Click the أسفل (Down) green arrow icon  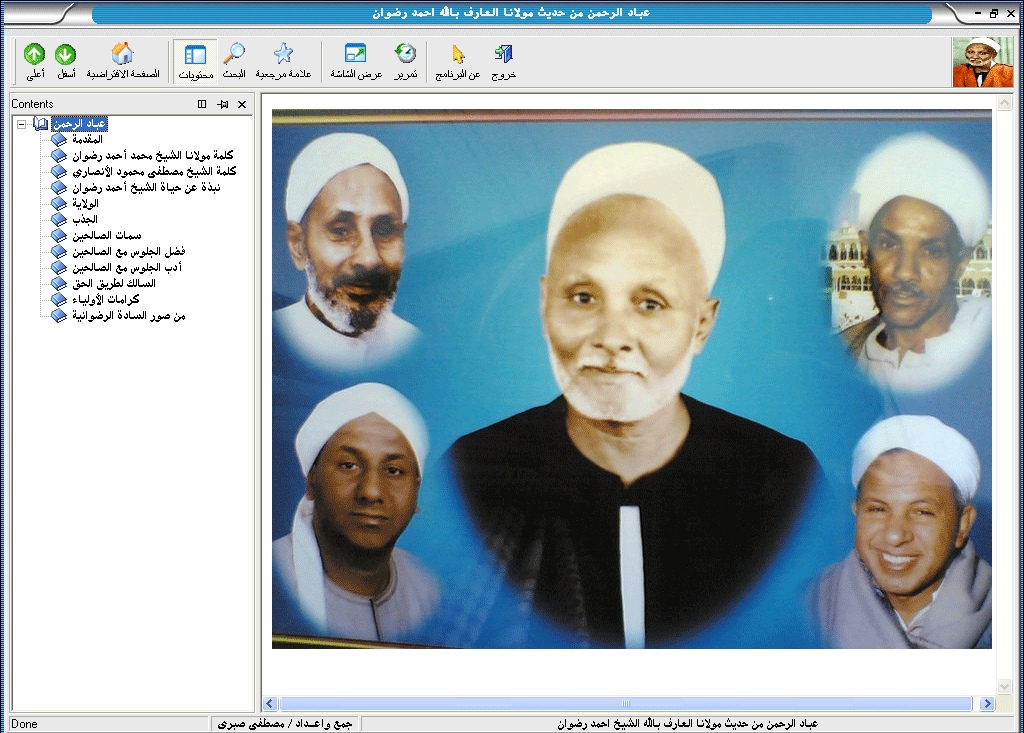point(66,56)
